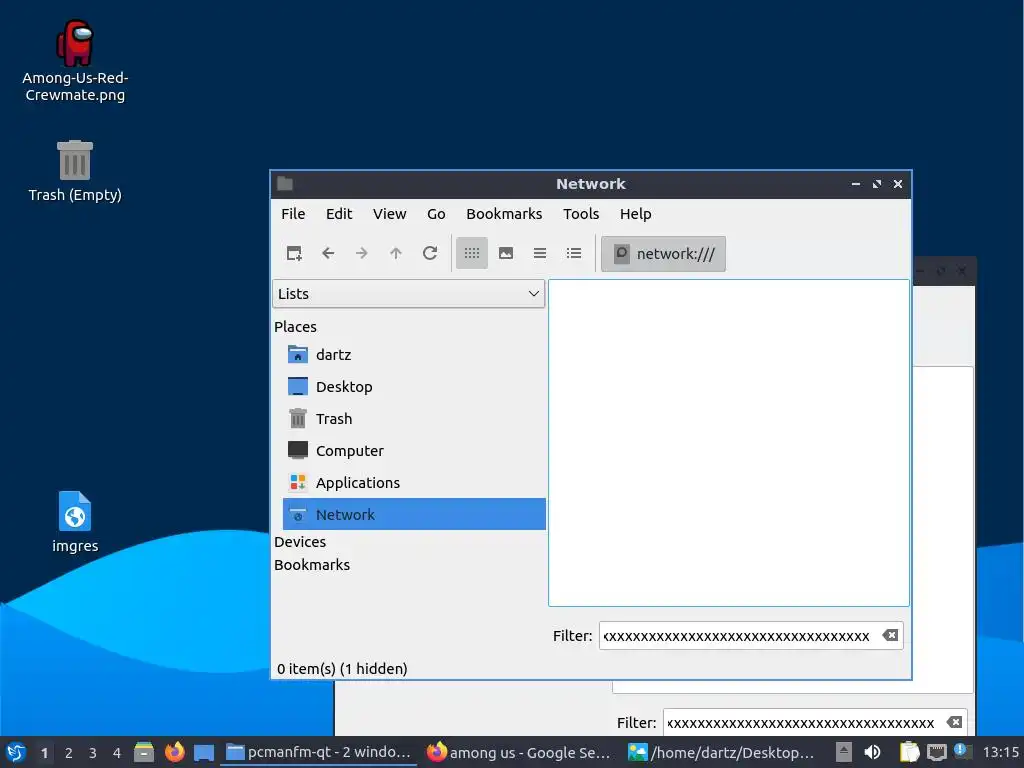Open the View menu
Screen dimensions: 1024x768
coord(390,214)
